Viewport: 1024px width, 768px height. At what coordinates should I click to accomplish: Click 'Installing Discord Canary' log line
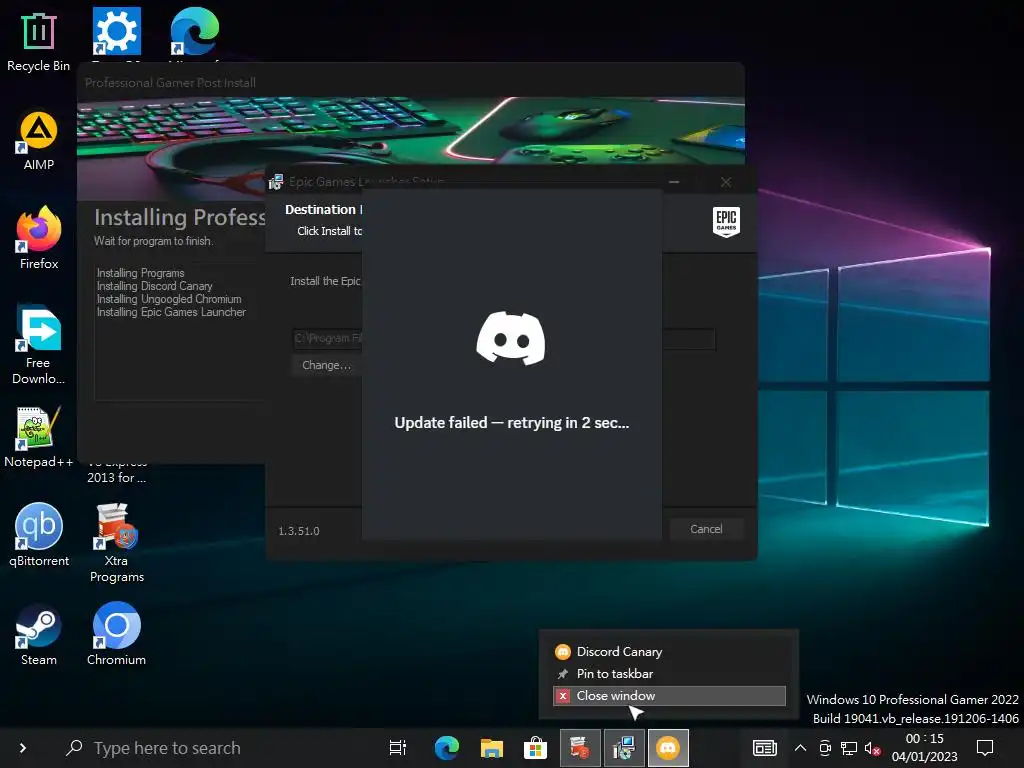(155, 286)
